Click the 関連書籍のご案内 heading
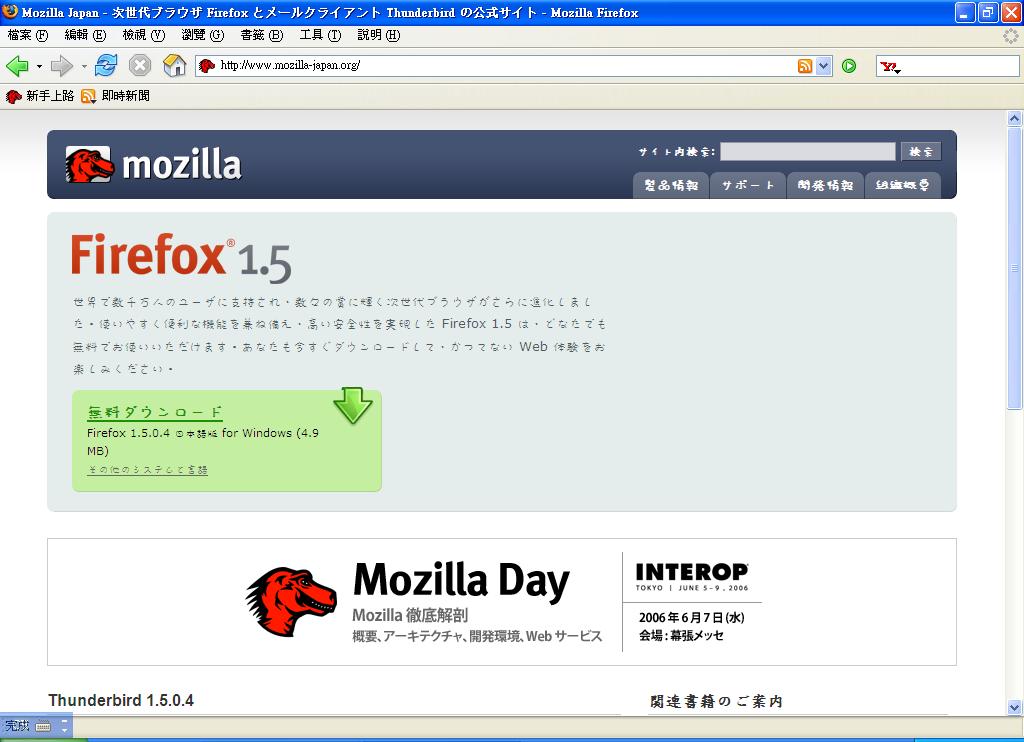The height and width of the screenshot is (742, 1024). click(716, 702)
